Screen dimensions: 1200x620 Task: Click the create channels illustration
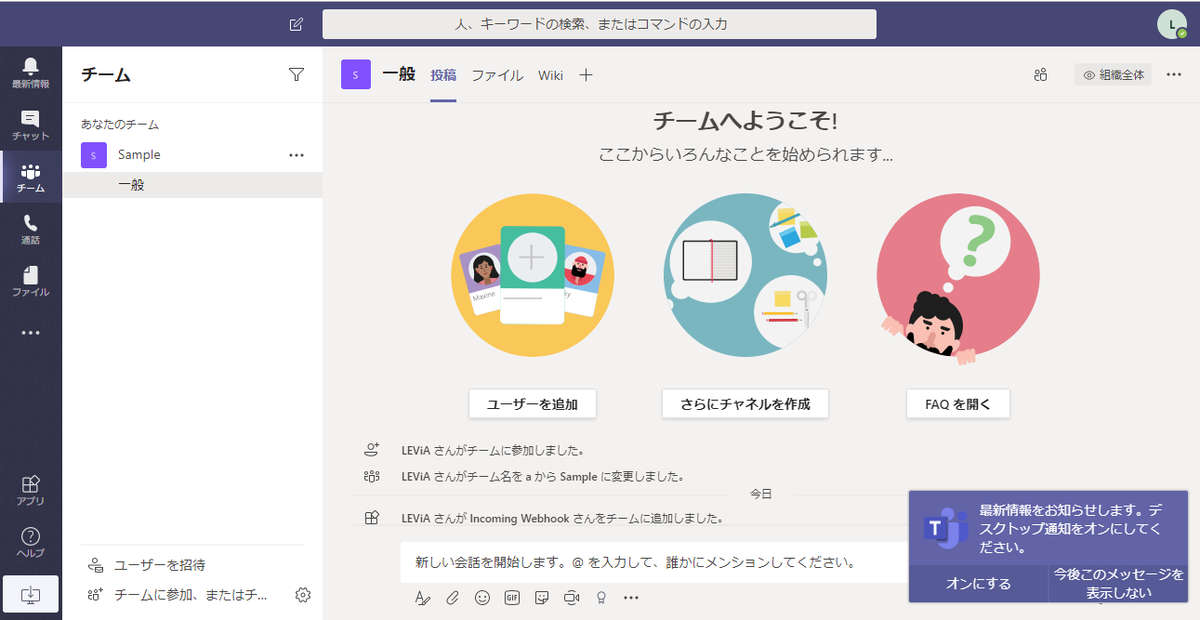[x=745, y=274]
